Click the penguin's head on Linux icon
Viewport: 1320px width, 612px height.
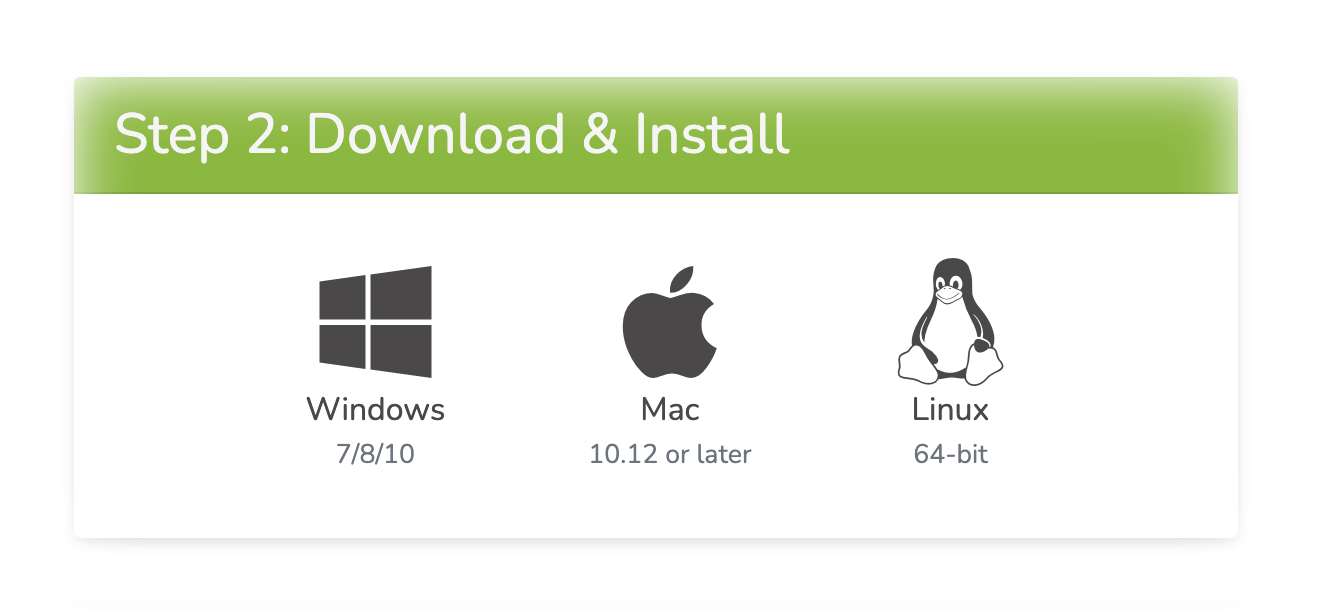(950, 280)
